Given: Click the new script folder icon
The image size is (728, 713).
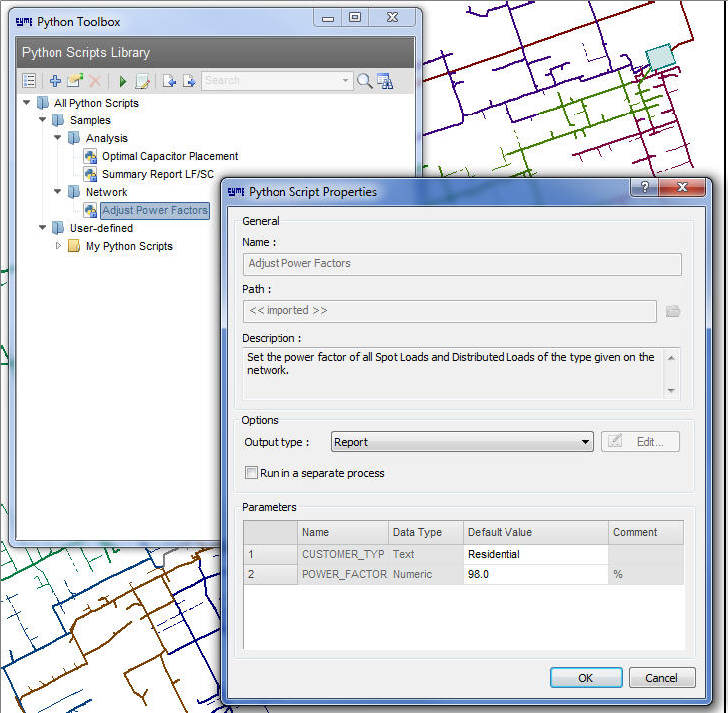Looking at the screenshot, I should [74, 81].
